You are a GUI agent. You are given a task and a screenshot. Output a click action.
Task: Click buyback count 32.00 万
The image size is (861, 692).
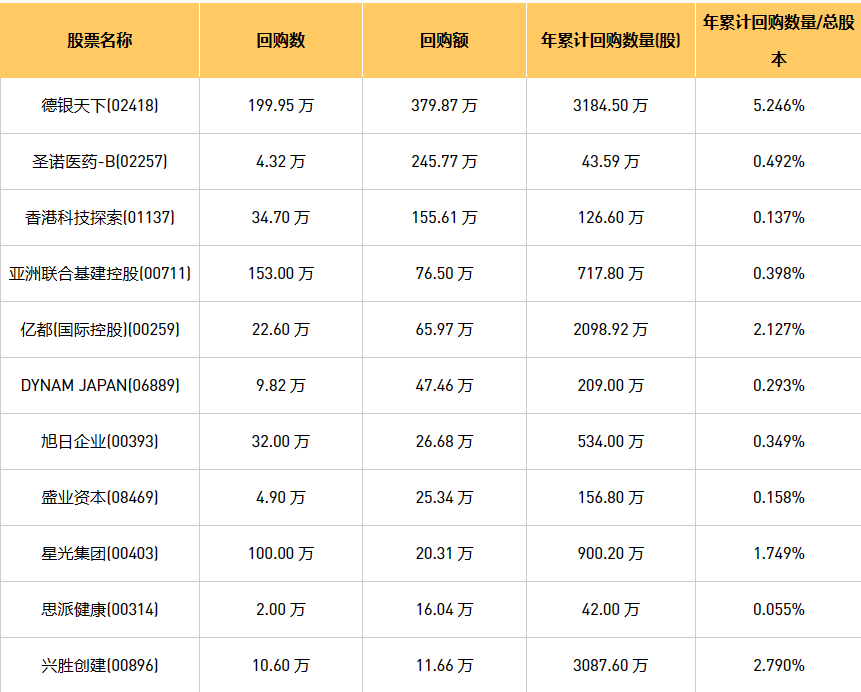(x=281, y=442)
